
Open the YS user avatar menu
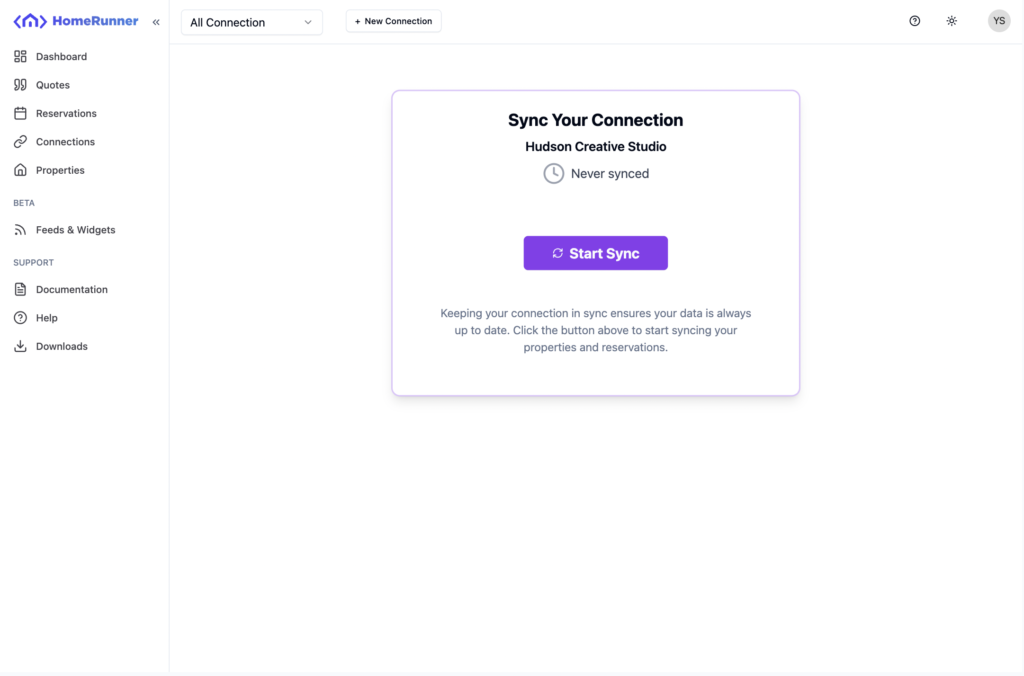click(999, 21)
